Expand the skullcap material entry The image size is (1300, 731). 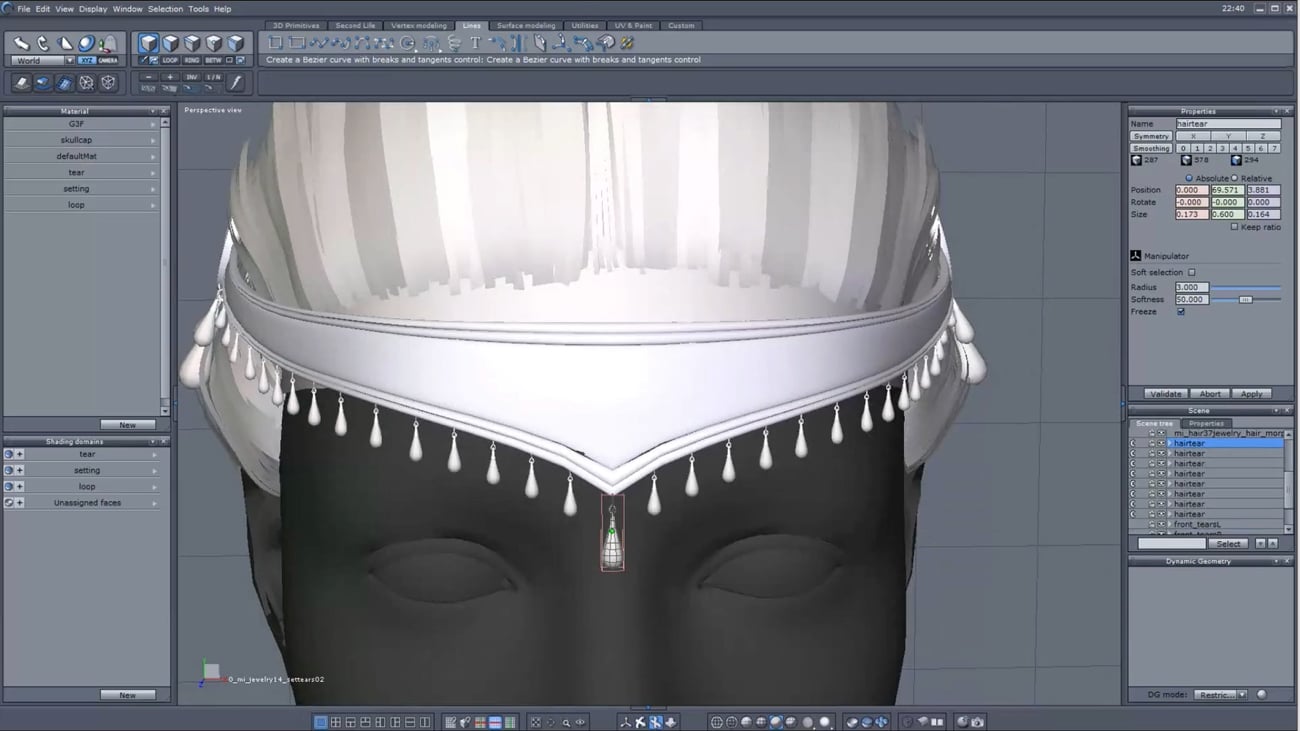tap(153, 140)
